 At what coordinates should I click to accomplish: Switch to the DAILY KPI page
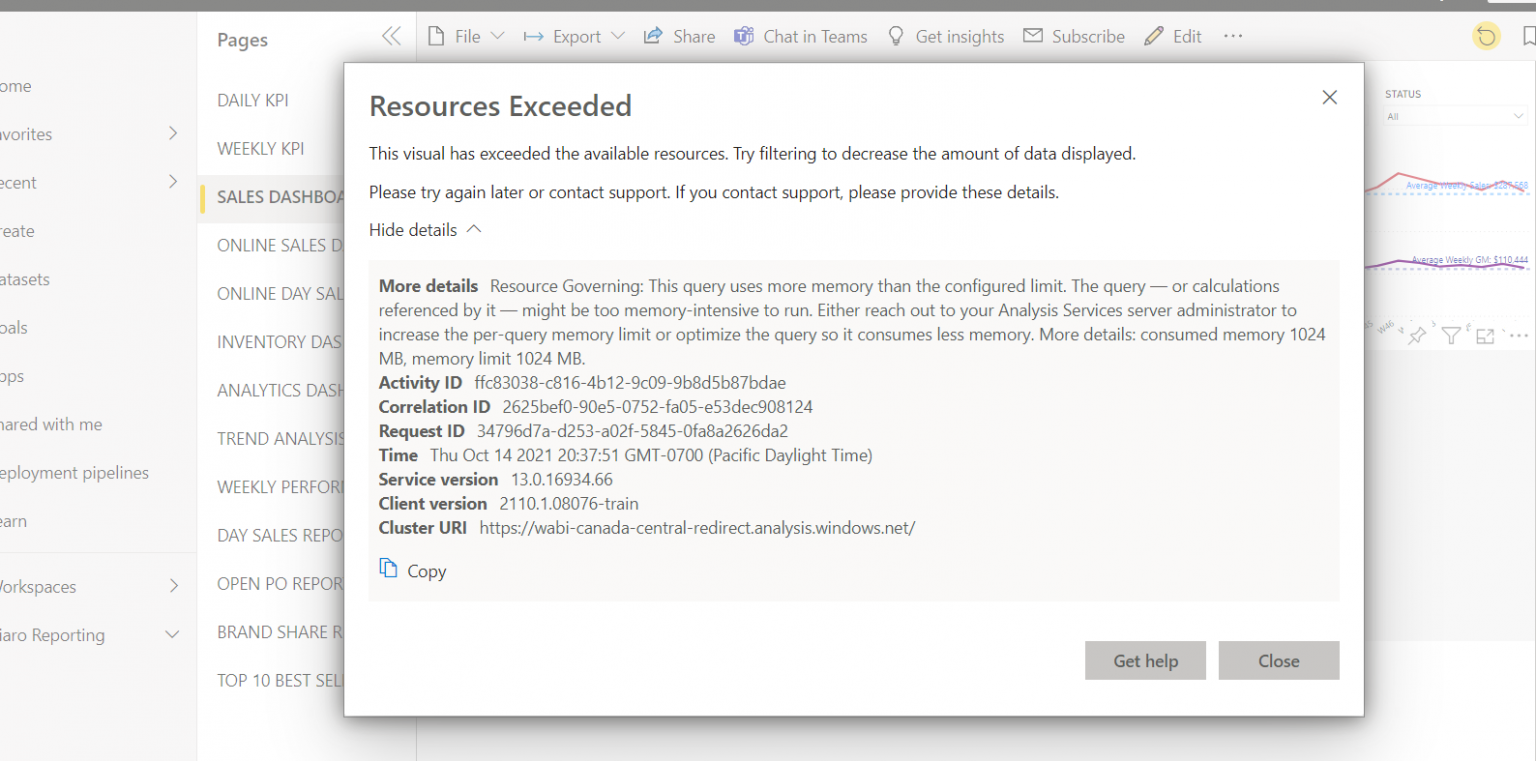tap(253, 100)
